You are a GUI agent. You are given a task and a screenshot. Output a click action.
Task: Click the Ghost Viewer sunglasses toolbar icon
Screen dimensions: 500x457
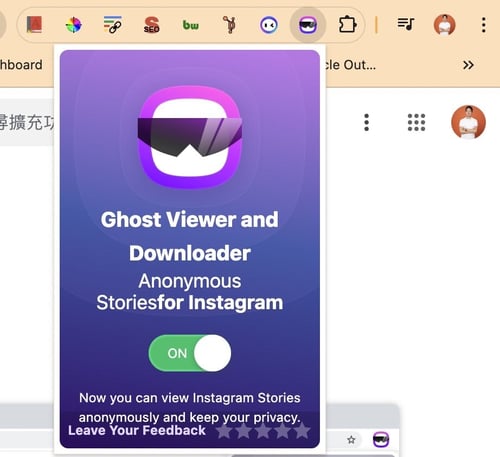click(308, 25)
